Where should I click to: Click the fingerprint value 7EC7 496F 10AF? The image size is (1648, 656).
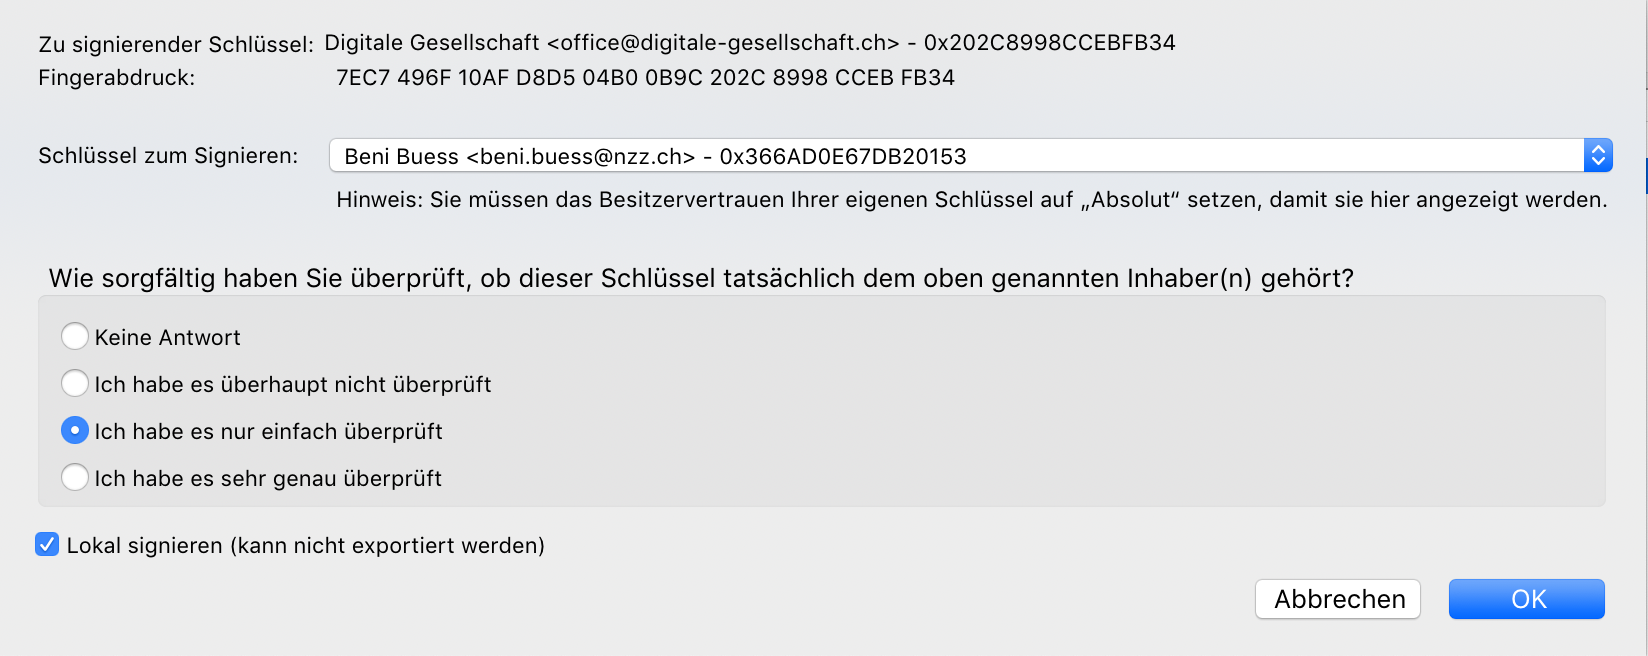(x=645, y=78)
